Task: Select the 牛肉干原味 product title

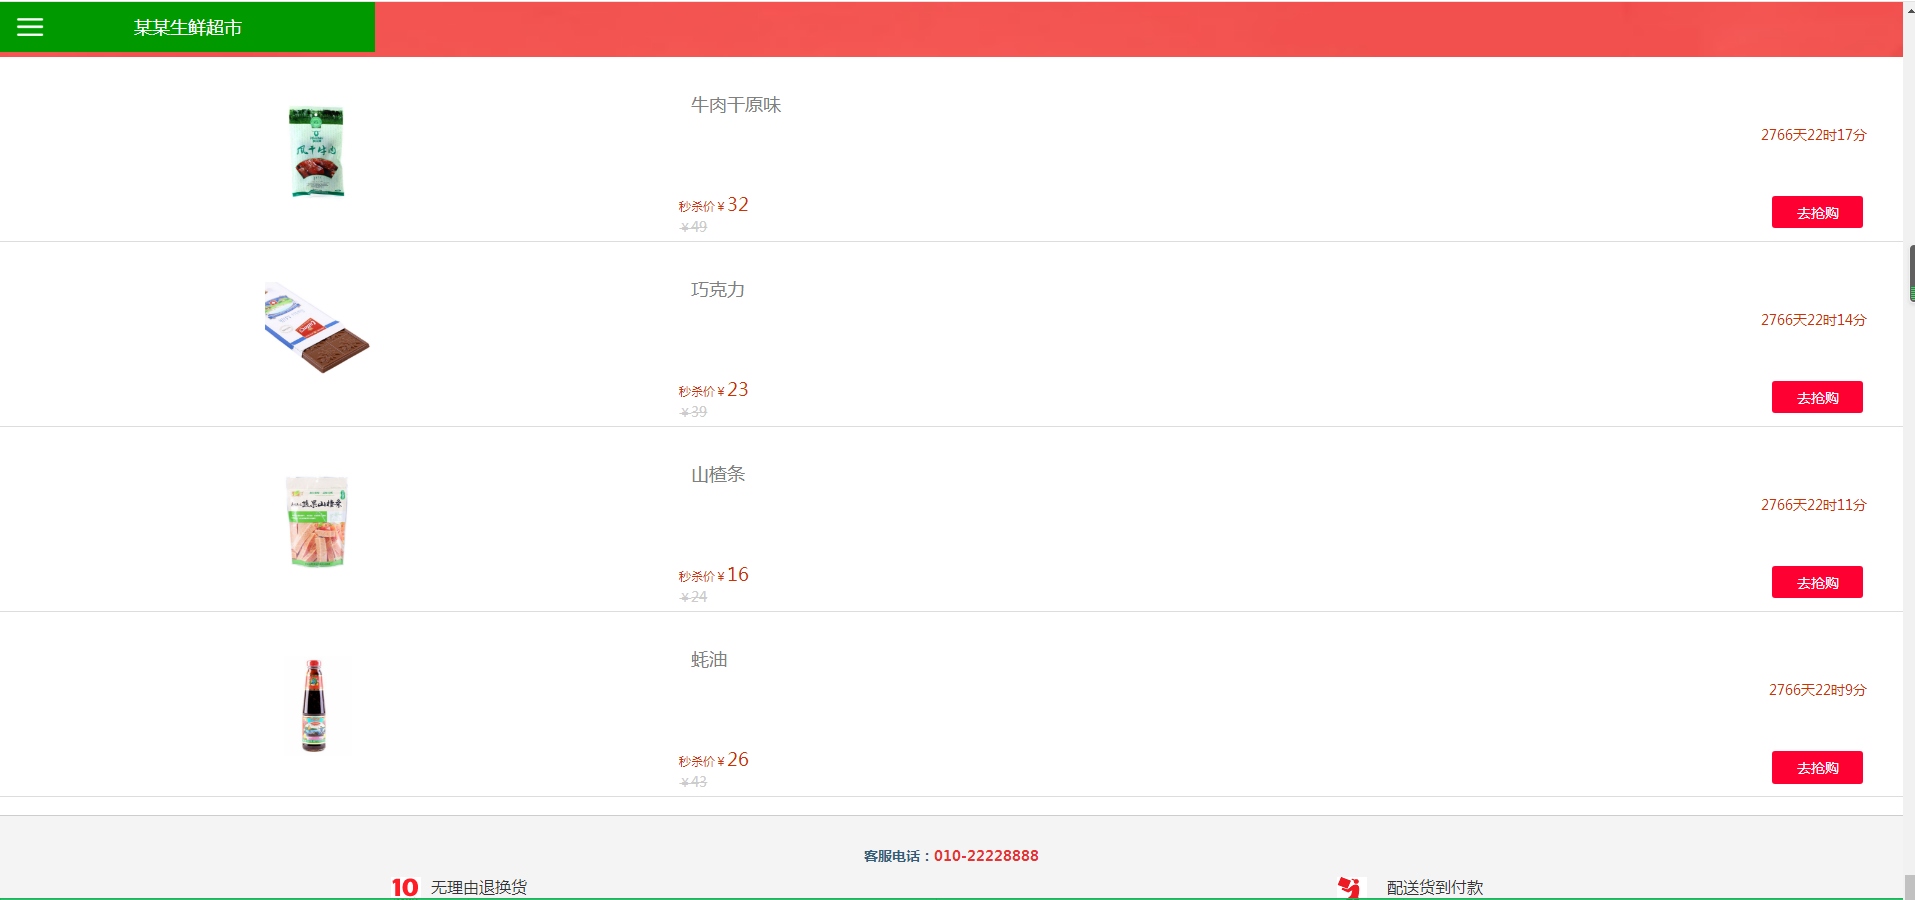Action: click(x=735, y=105)
